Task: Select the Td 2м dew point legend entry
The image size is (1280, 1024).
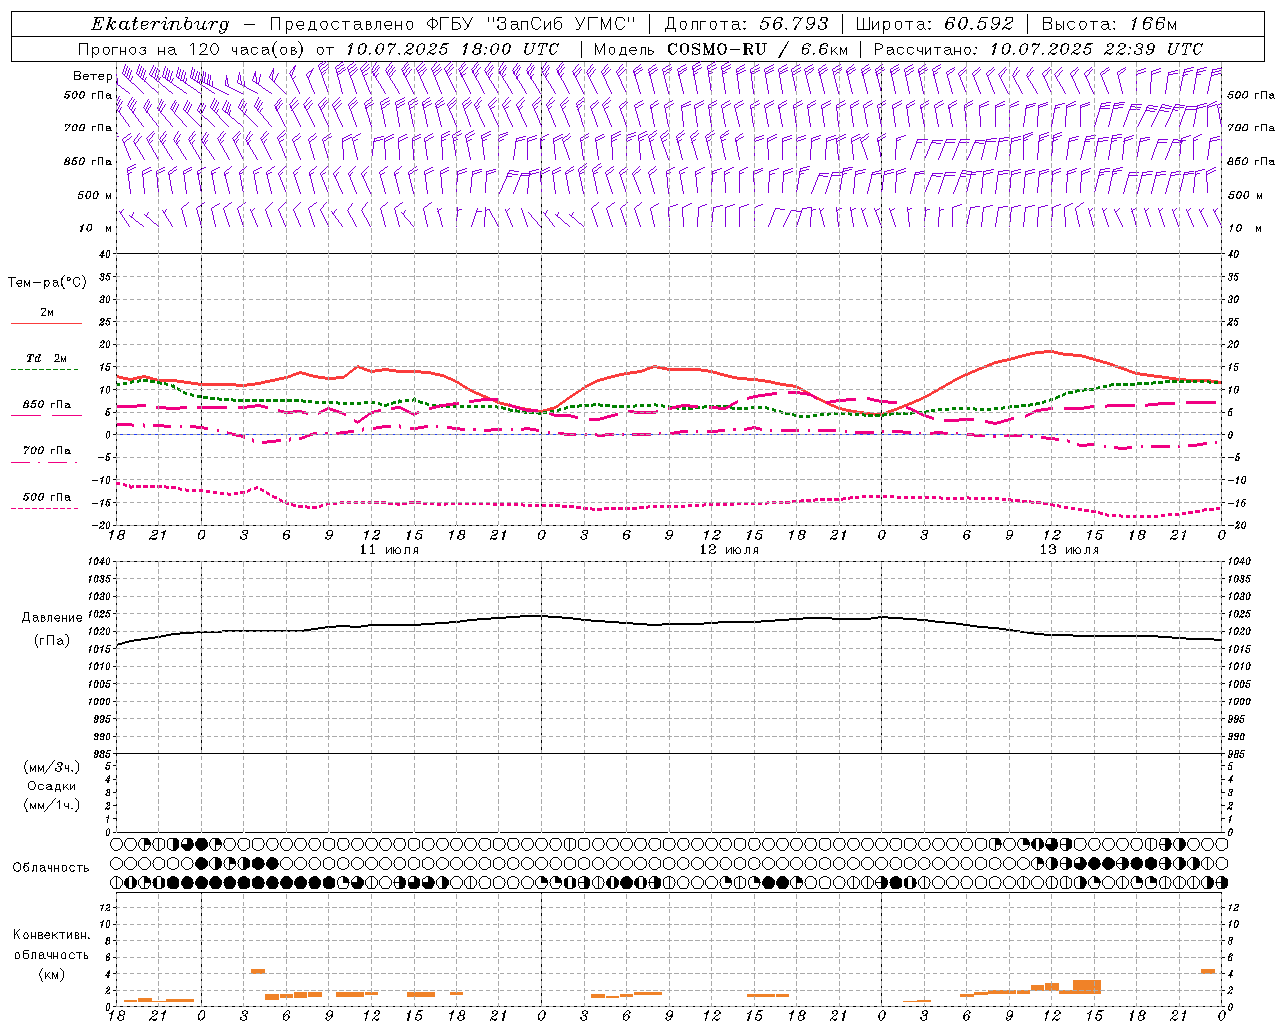Action: click(46, 358)
